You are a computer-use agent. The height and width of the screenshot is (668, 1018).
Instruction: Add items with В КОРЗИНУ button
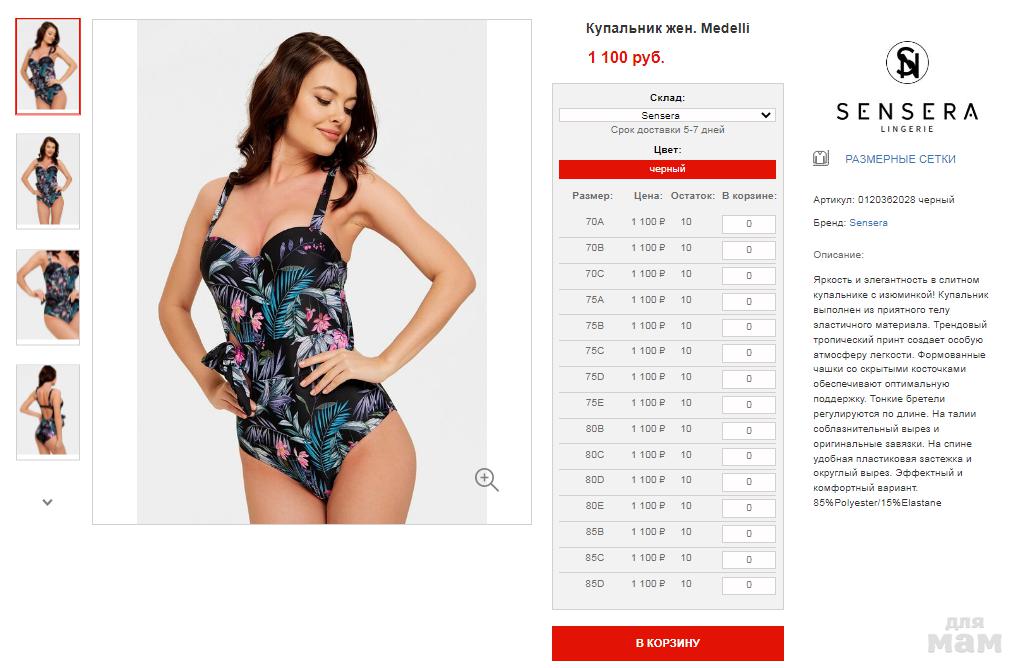(667, 643)
